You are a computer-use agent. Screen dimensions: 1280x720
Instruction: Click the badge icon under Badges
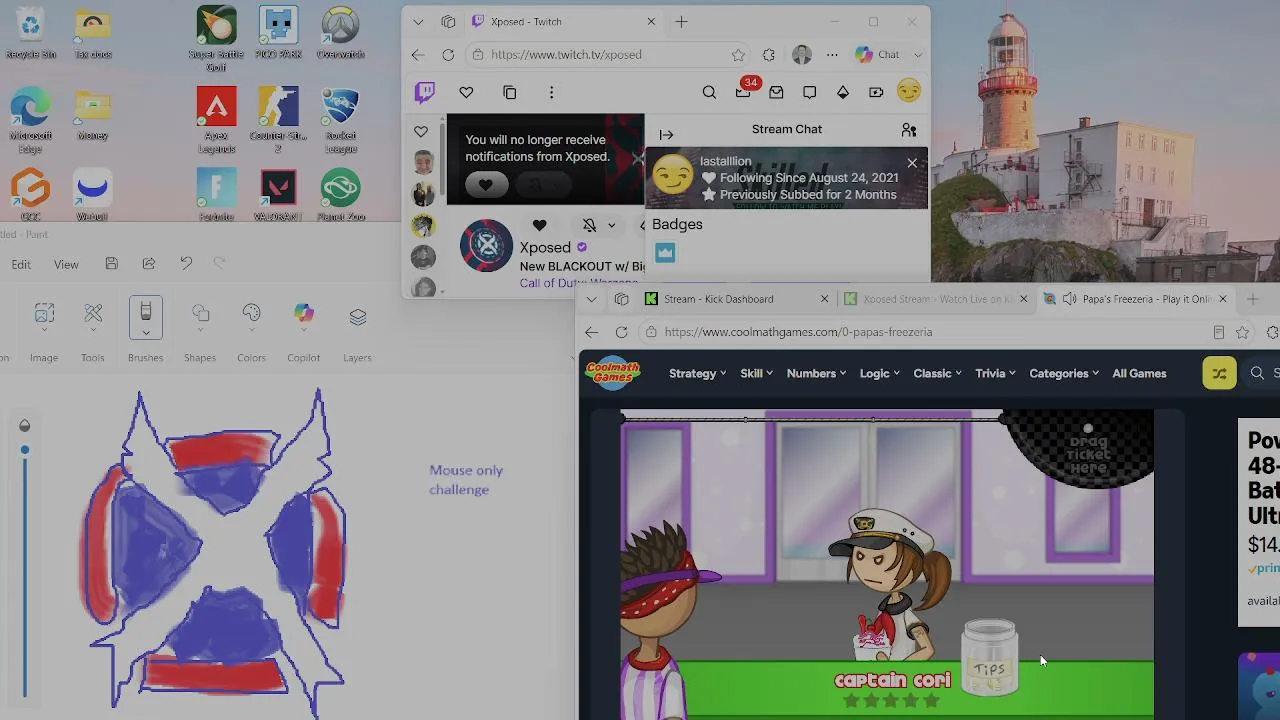tap(665, 253)
